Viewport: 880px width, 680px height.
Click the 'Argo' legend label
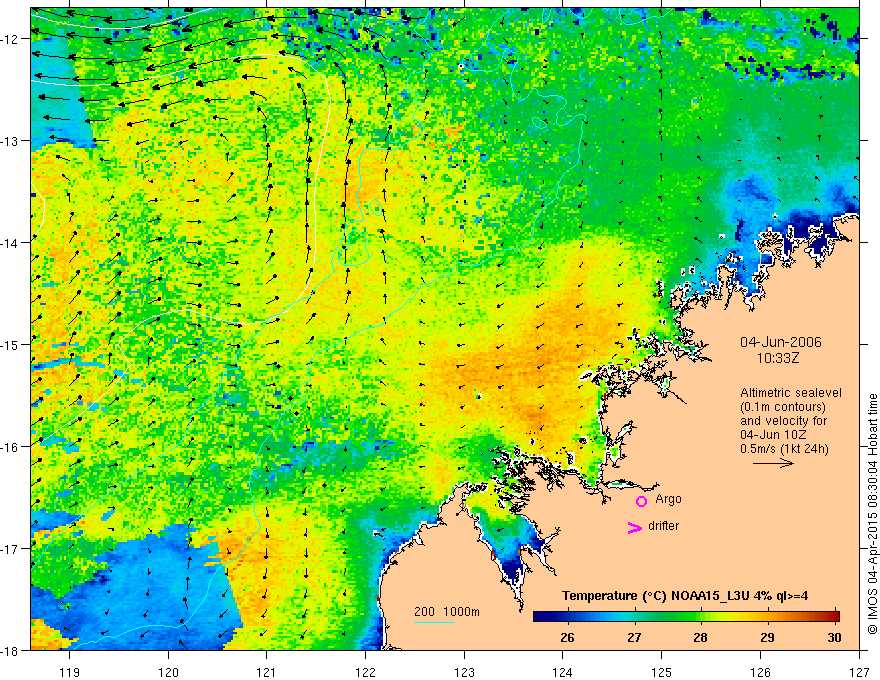[668, 499]
